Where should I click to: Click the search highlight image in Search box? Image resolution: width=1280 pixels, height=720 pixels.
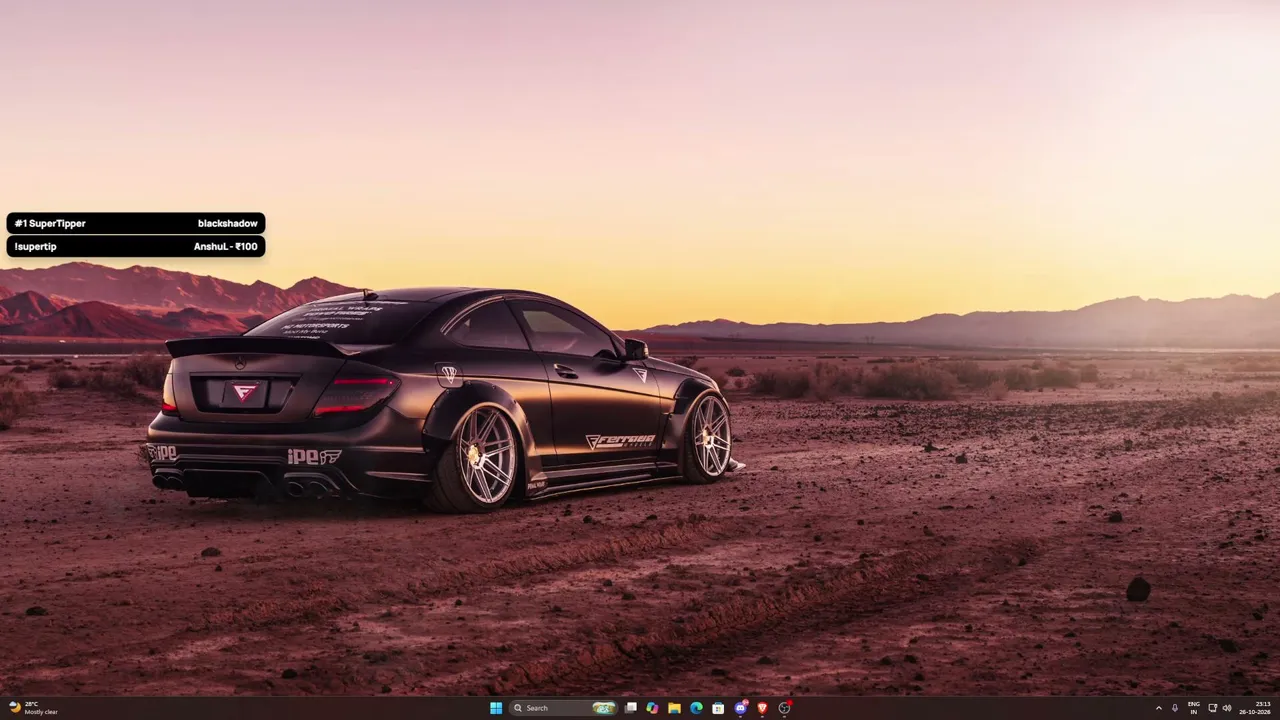[x=603, y=708]
